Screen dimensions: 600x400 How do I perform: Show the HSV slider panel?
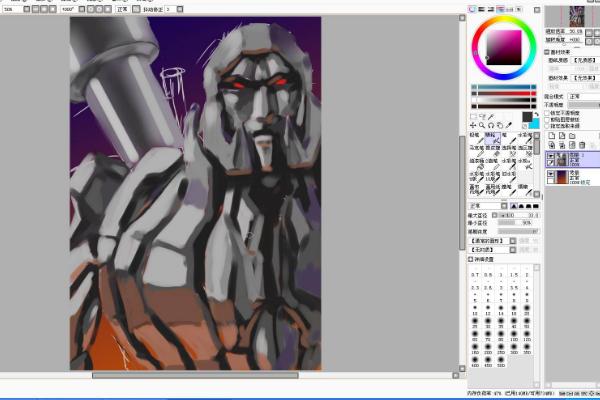tap(491, 9)
